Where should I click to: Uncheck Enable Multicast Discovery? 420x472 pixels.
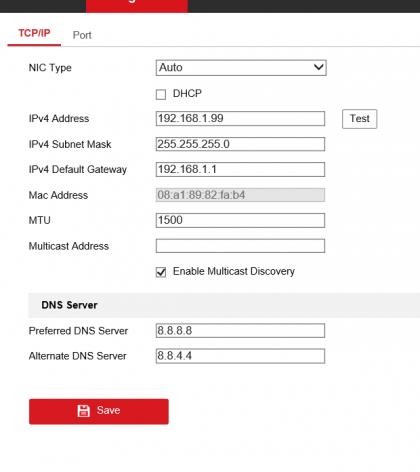pyautogui.click(x=161, y=272)
